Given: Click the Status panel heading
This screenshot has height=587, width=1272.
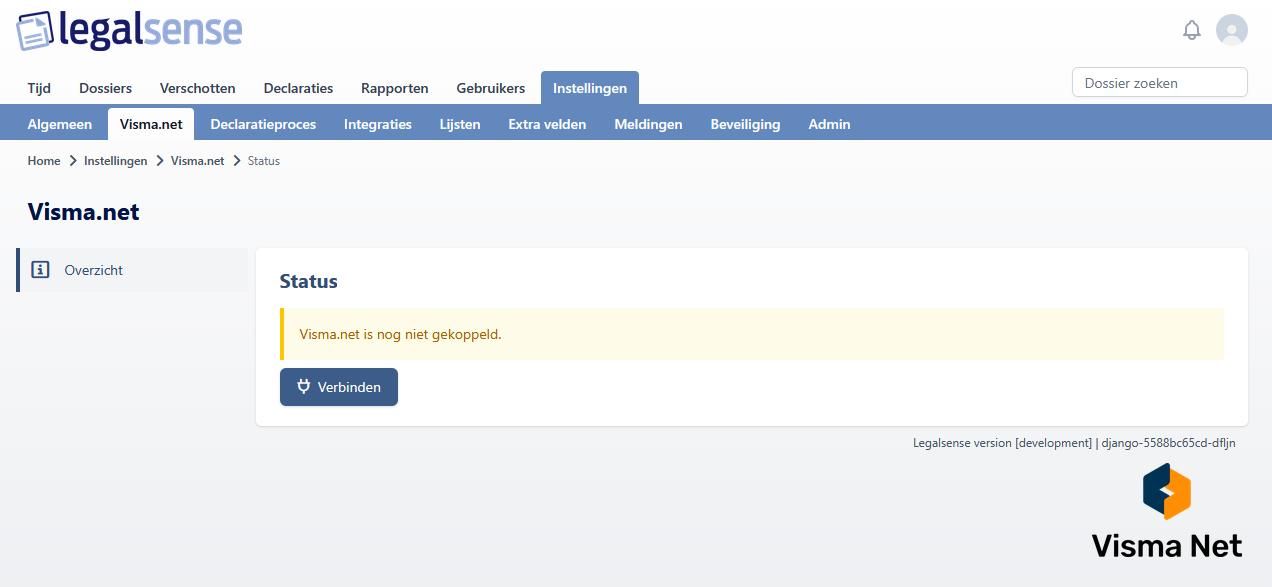Looking at the screenshot, I should pyautogui.click(x=309, y=282).
